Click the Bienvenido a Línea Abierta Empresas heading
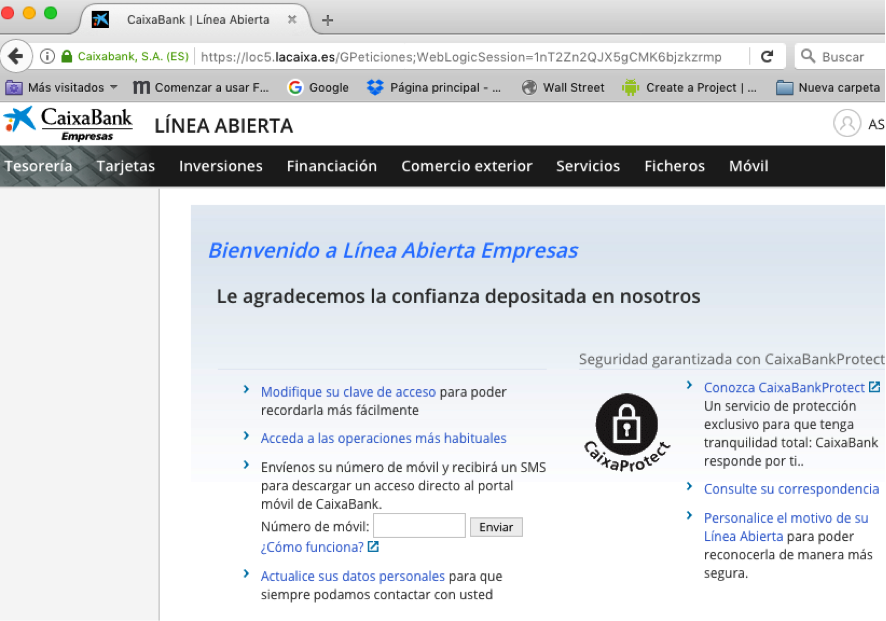Viewport: 886px width, 621px height. 393,250
